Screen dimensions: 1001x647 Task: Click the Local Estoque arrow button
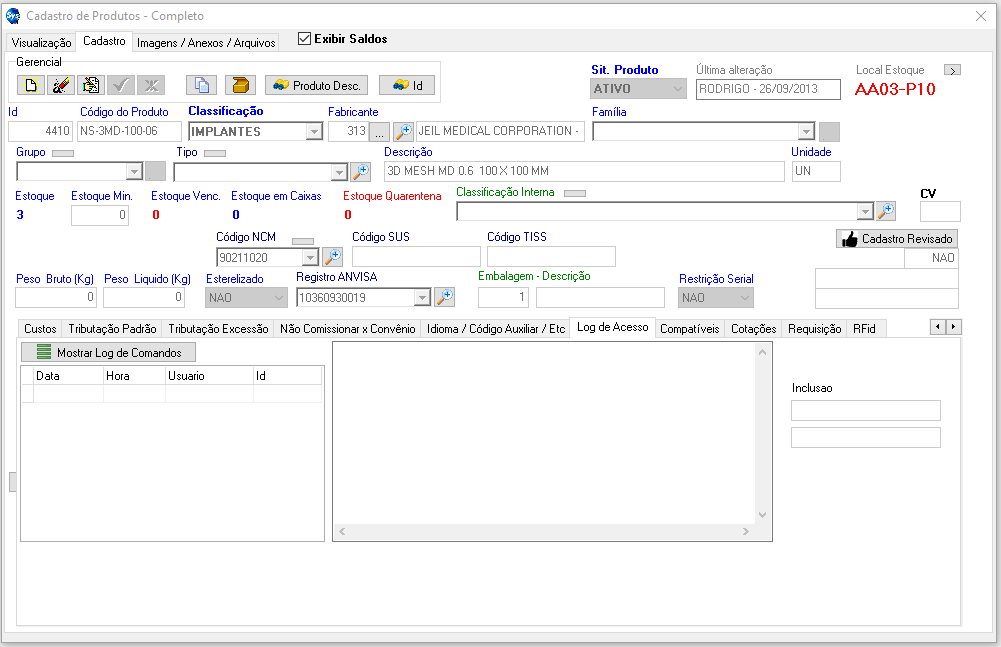point(952,70)
